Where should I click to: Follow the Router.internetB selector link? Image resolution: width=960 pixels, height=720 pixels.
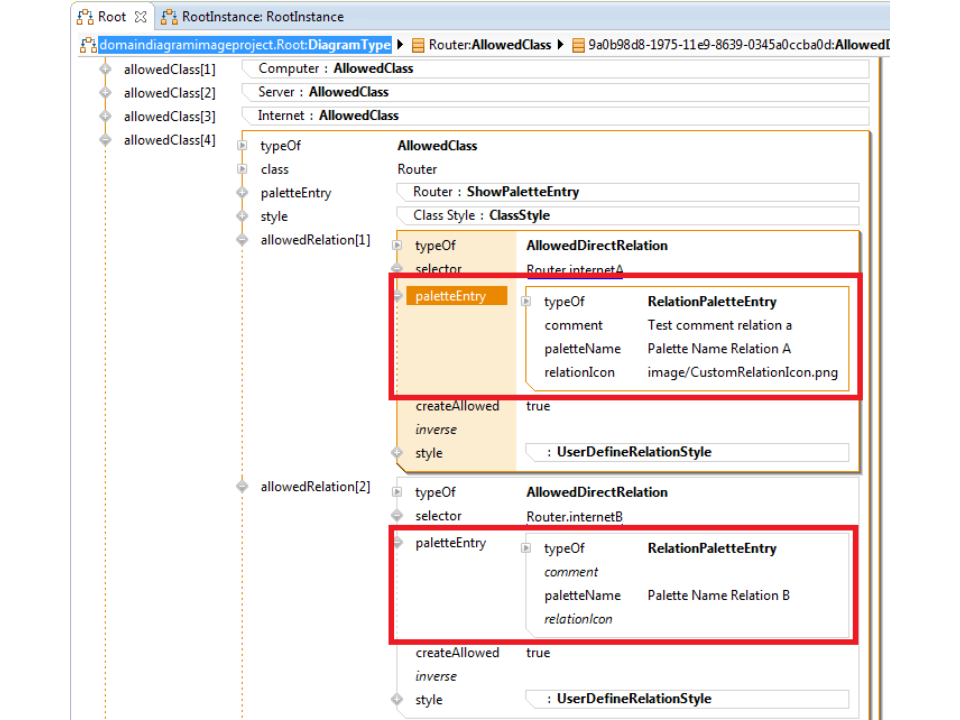pos(574,517)
